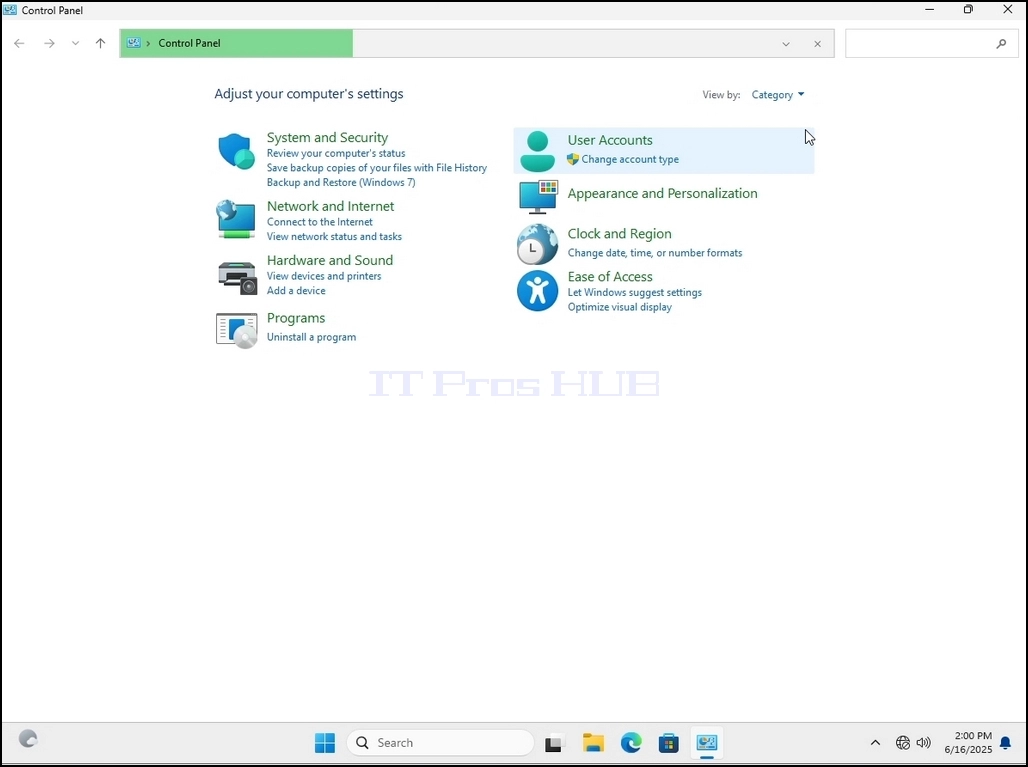
Task: Click the Clock and Region heading
Action: [x=620, y=234]
